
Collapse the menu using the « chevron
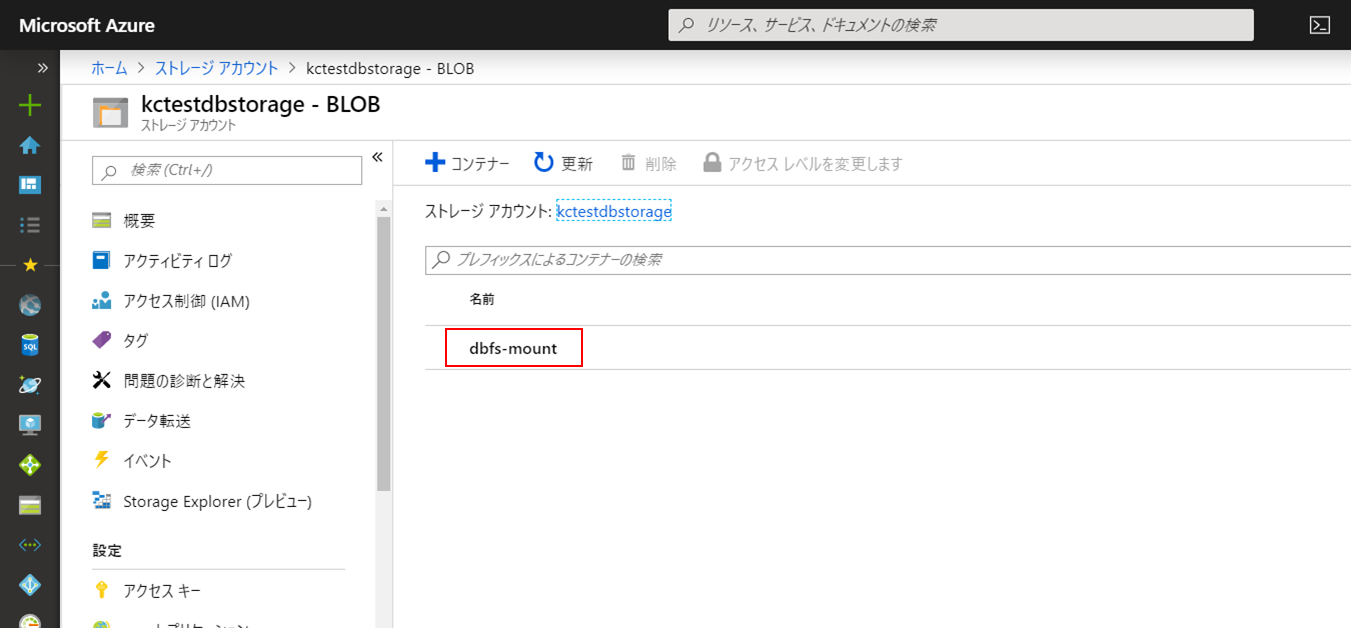coord(377,156)
